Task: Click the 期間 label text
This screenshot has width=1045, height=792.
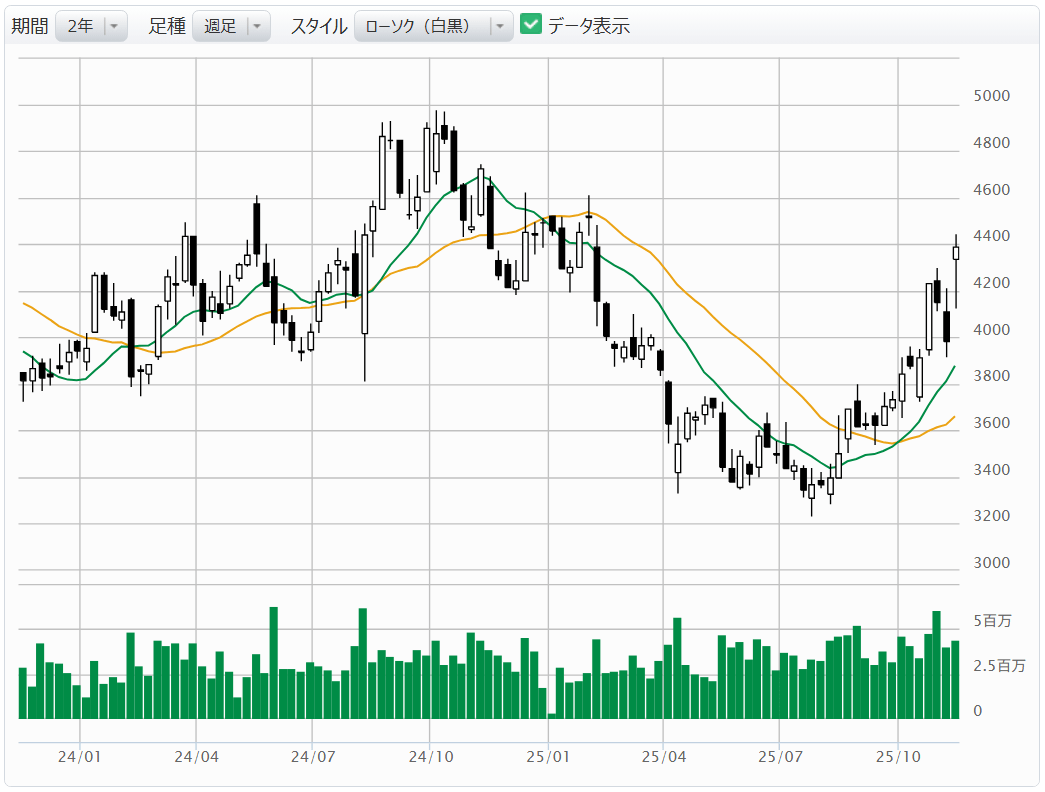Action: pos(29,27)
